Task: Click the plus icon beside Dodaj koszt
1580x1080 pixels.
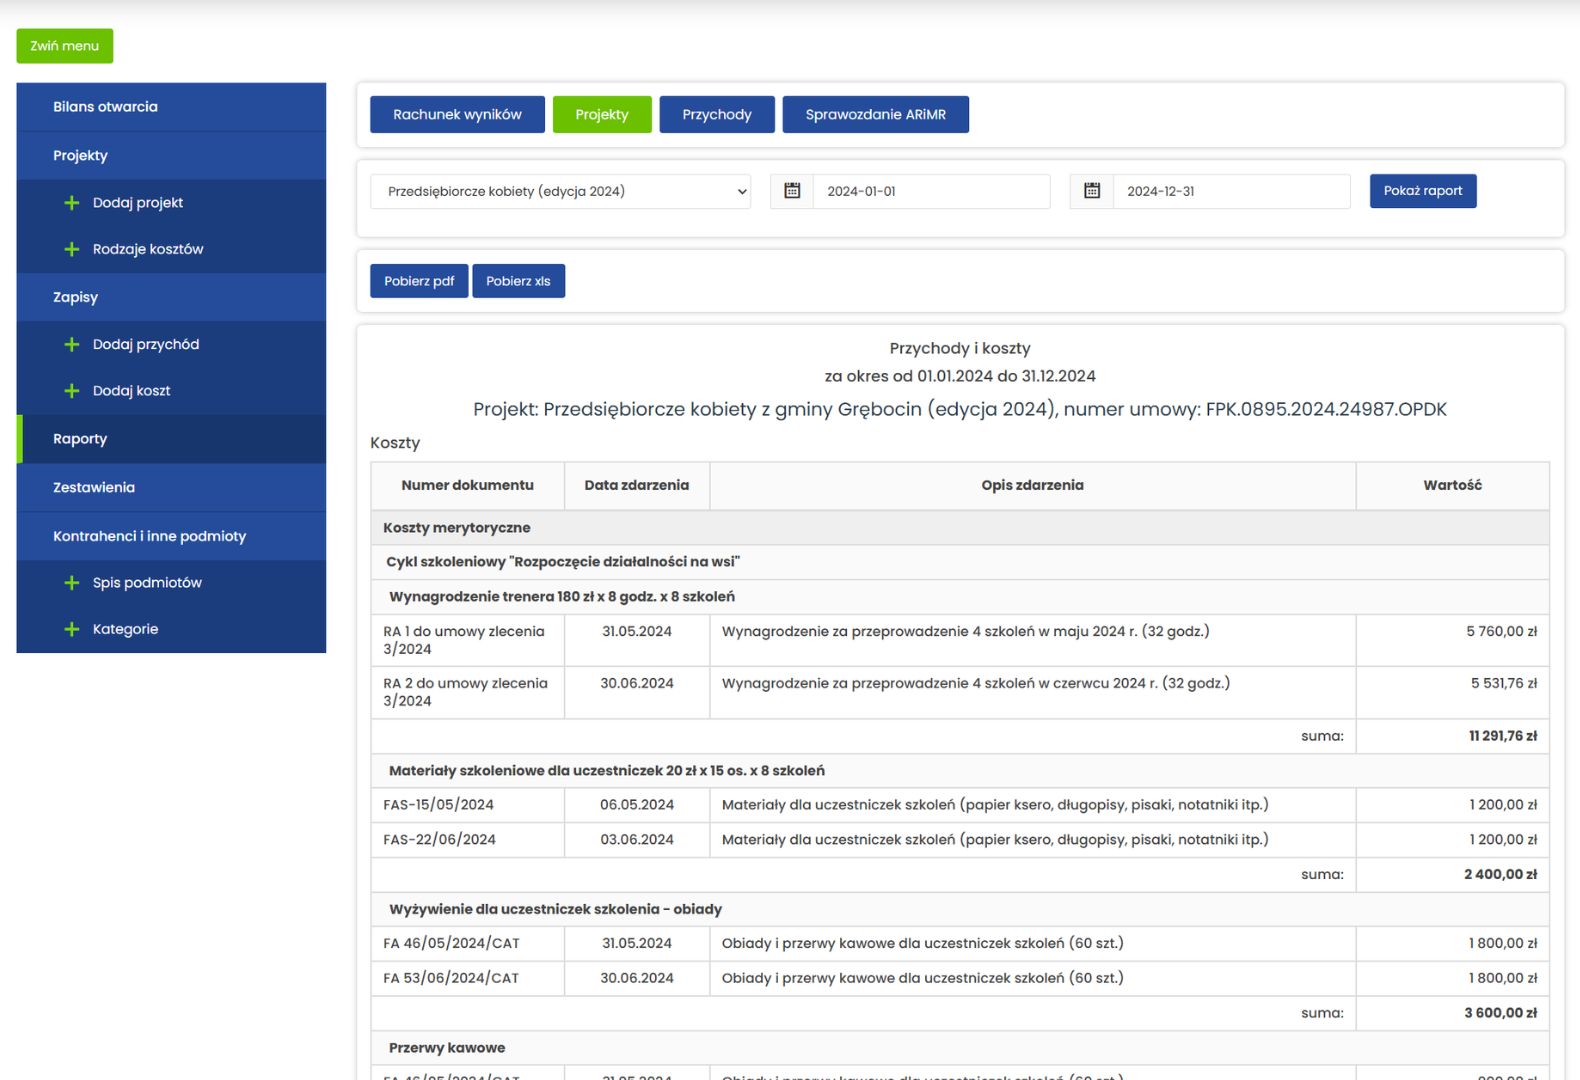Action: (x=72, y=391)
